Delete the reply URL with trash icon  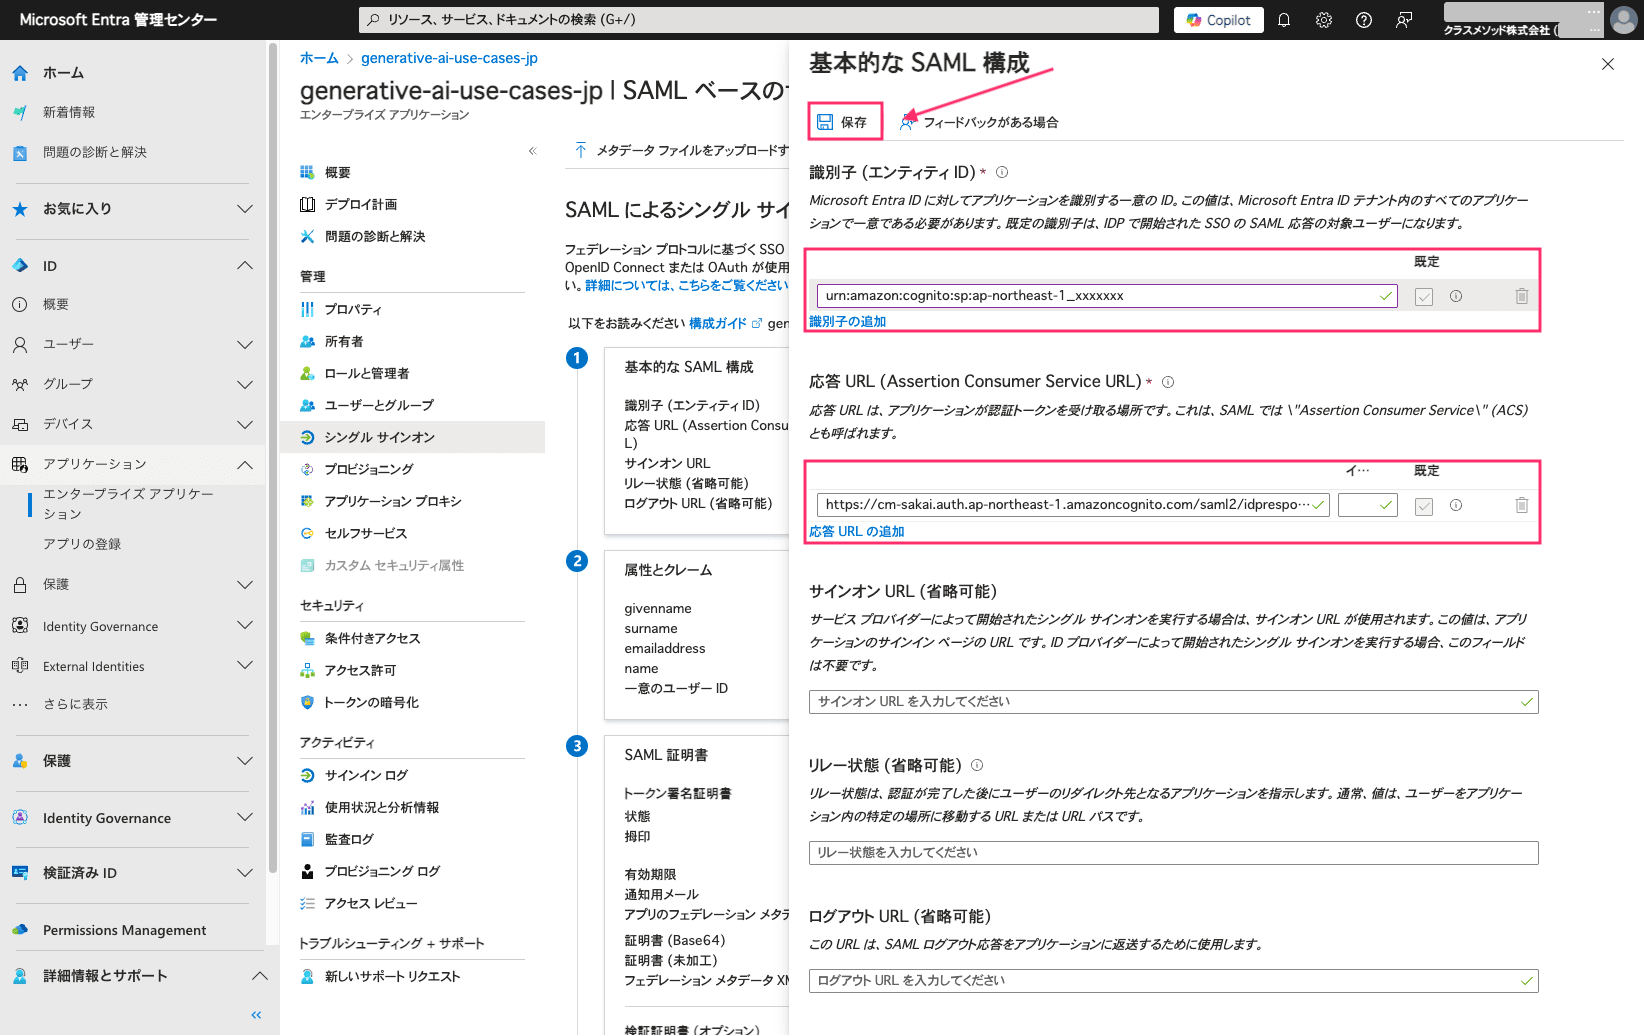pos(1522,505)
